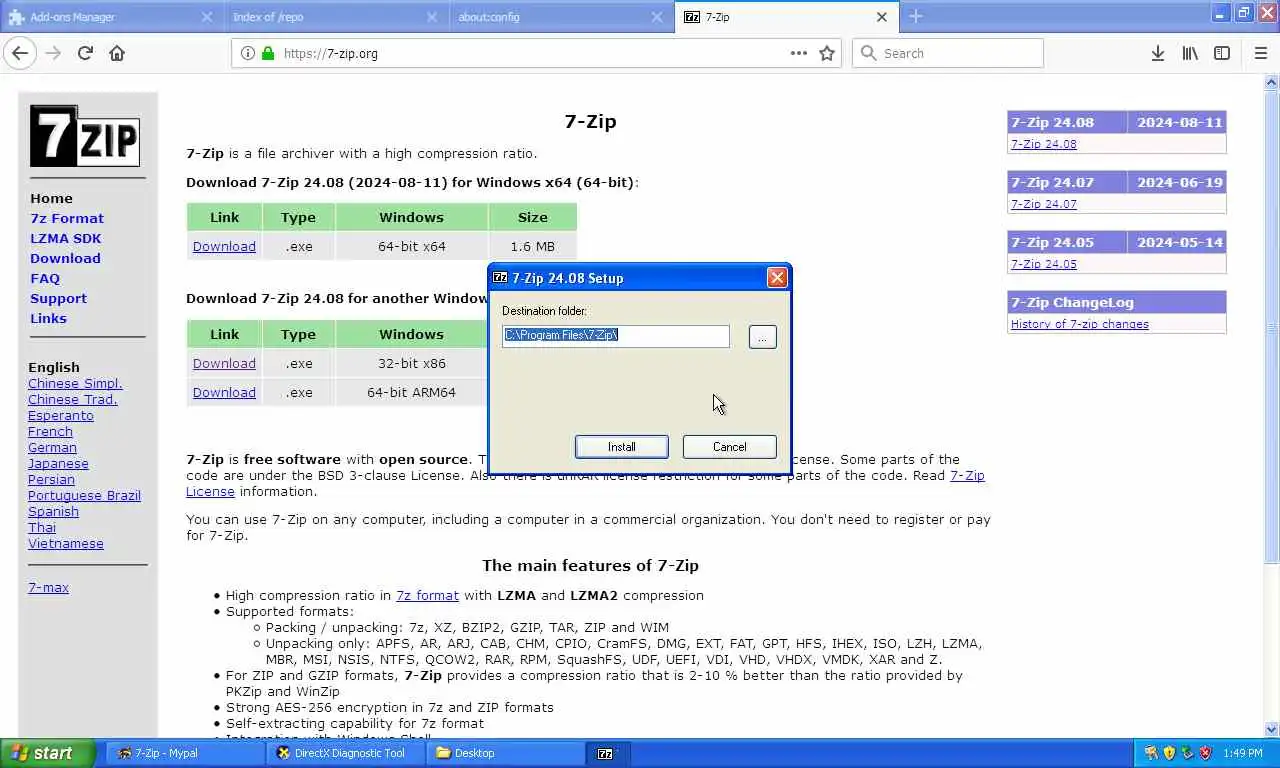Image resolution: width=1280 pixels, height=768 pixels.
Task: Download the 32-bit x86 .exe installer
Action: pyautogui.click(x=224, y=363)
